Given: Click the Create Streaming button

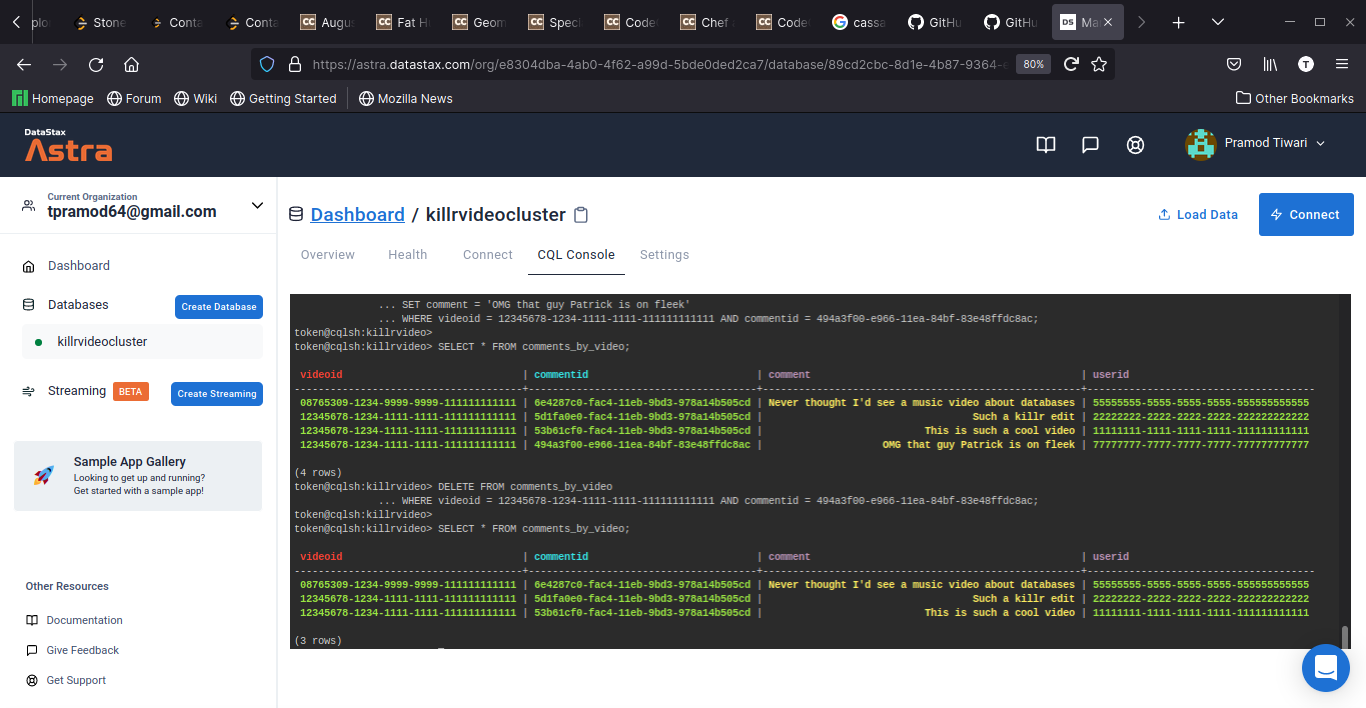Looking at the screenshot, I should tap(217, 394).
